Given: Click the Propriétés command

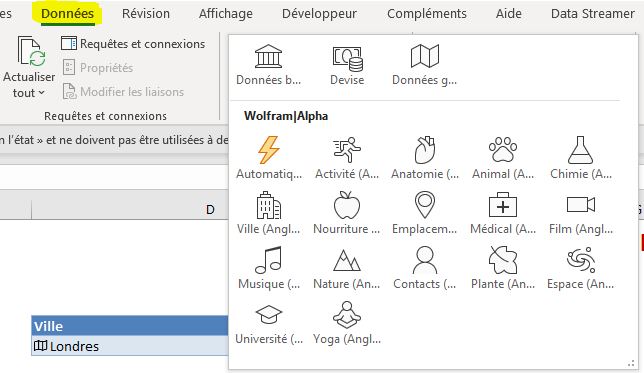Looking at the screenshot, I should click(x=98, y=67).
